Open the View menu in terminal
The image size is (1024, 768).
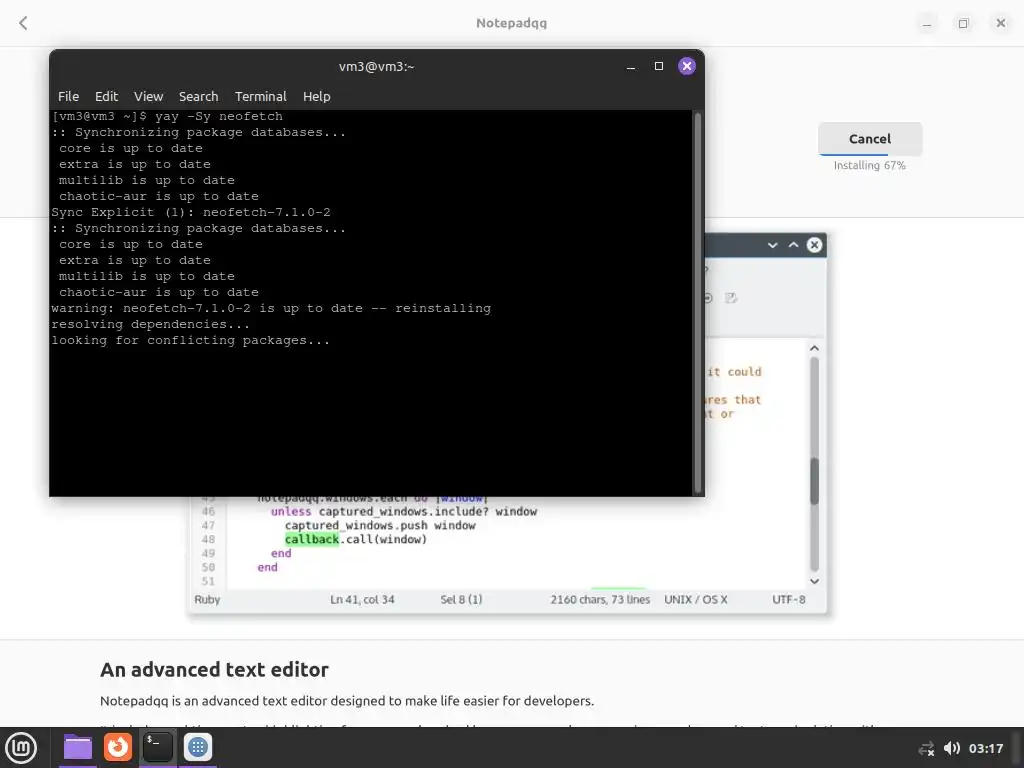pos(148,97)
